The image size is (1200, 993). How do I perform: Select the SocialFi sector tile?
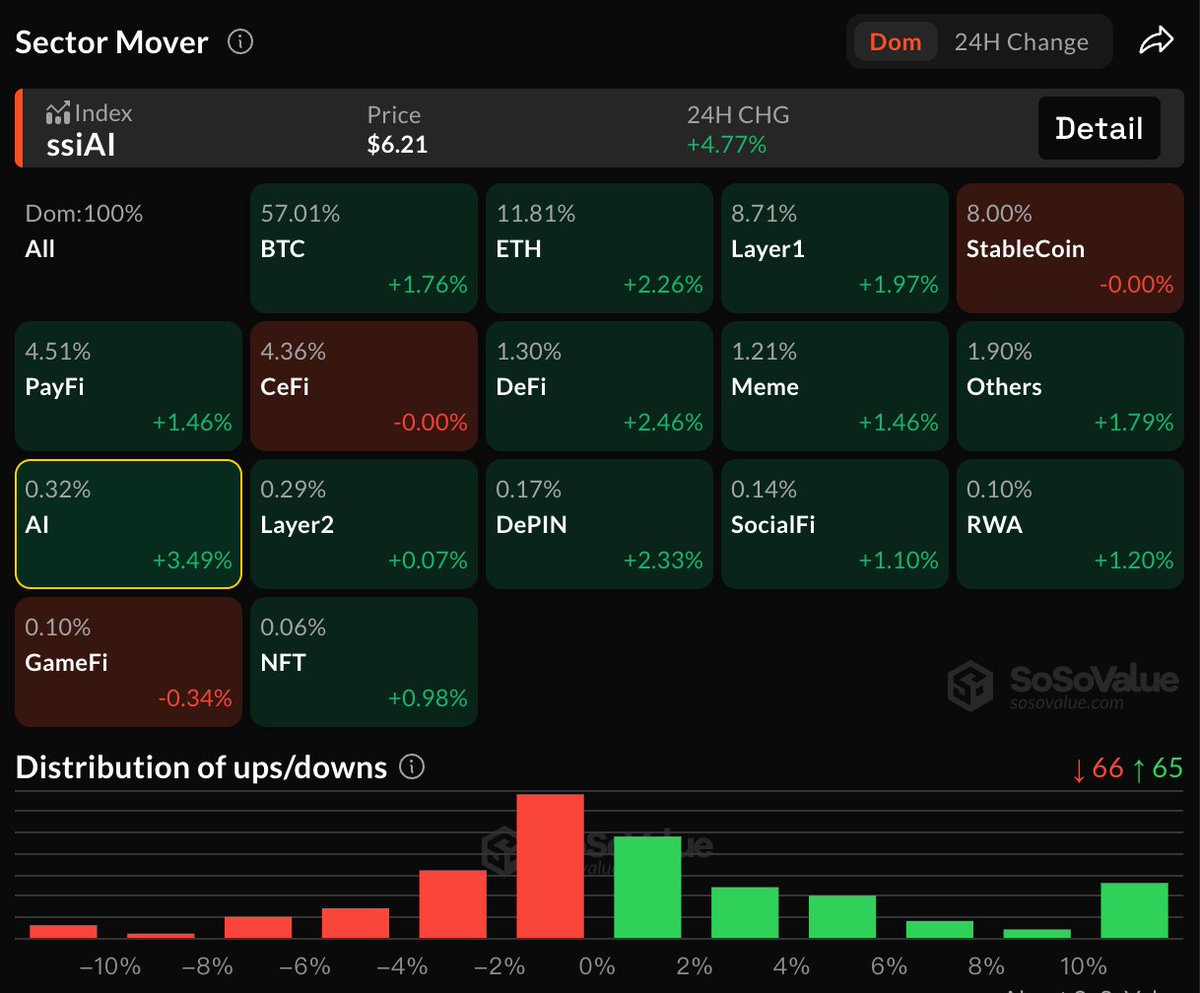(x=835, y=524)
